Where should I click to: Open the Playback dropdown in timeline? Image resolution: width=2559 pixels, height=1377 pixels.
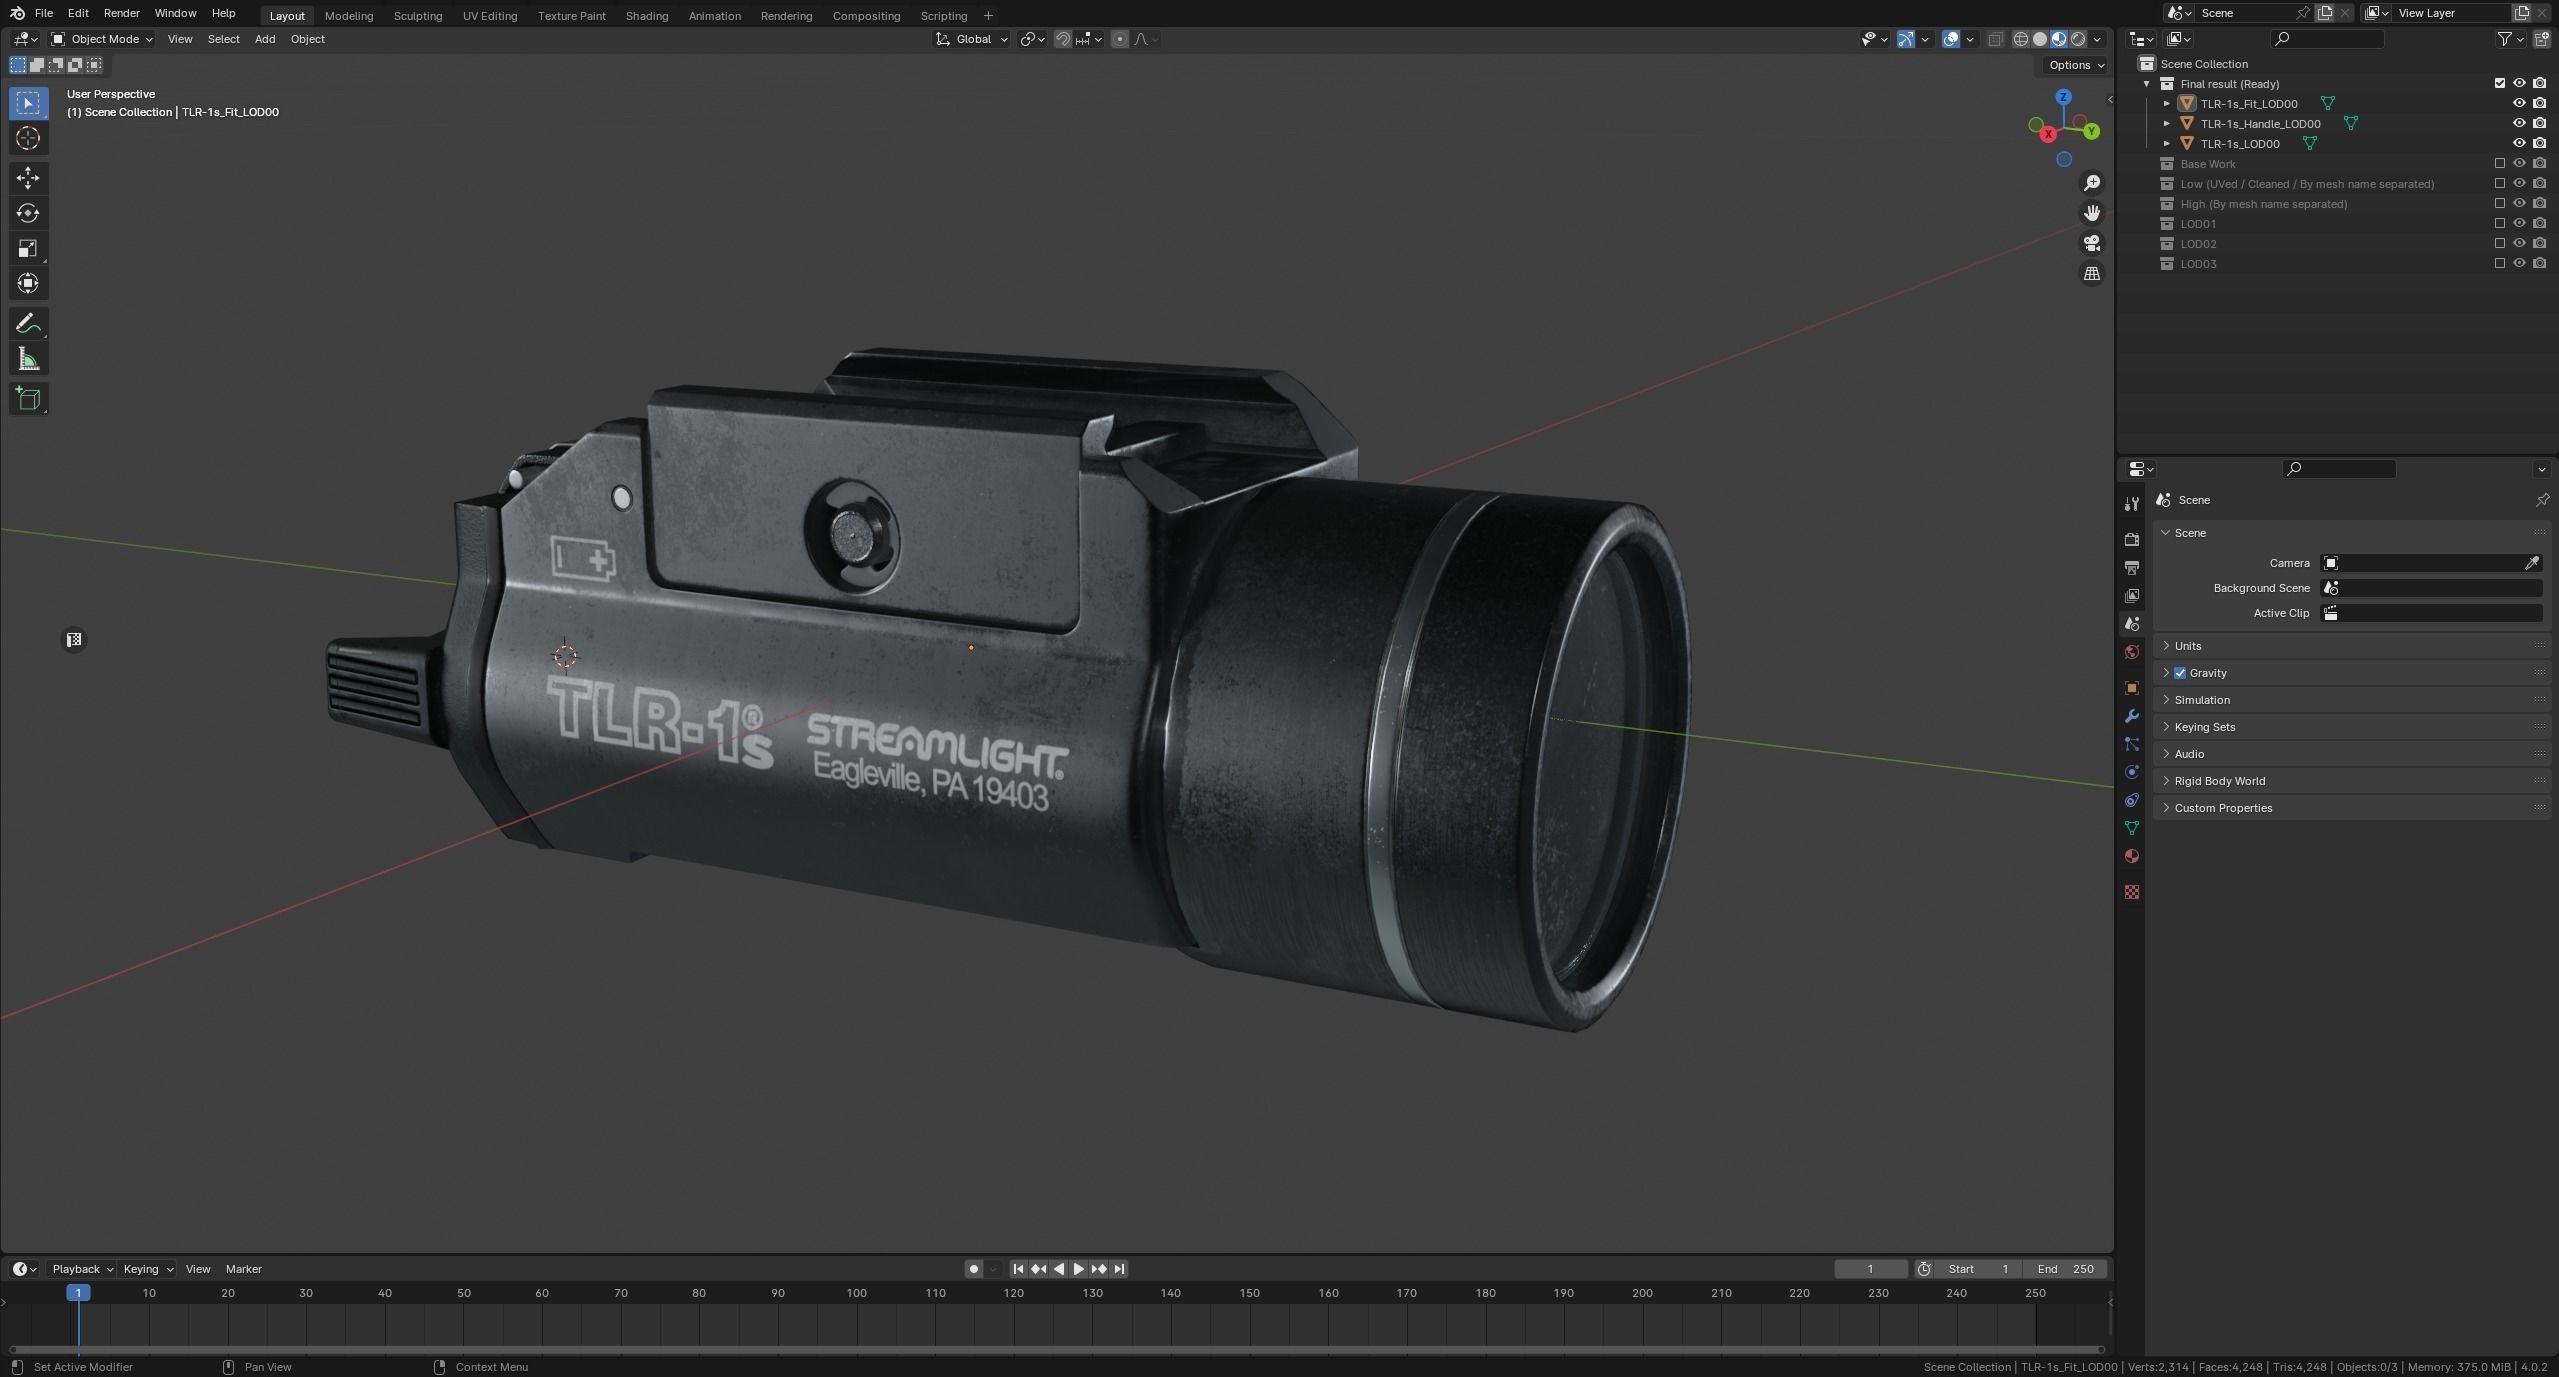tap(82, 1269)
